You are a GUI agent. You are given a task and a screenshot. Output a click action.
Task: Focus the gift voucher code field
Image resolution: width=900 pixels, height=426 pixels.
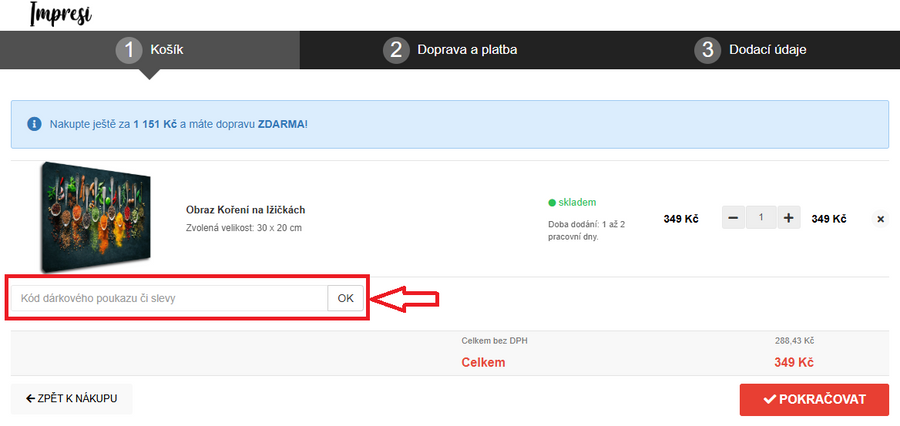(x=169, y=299)
